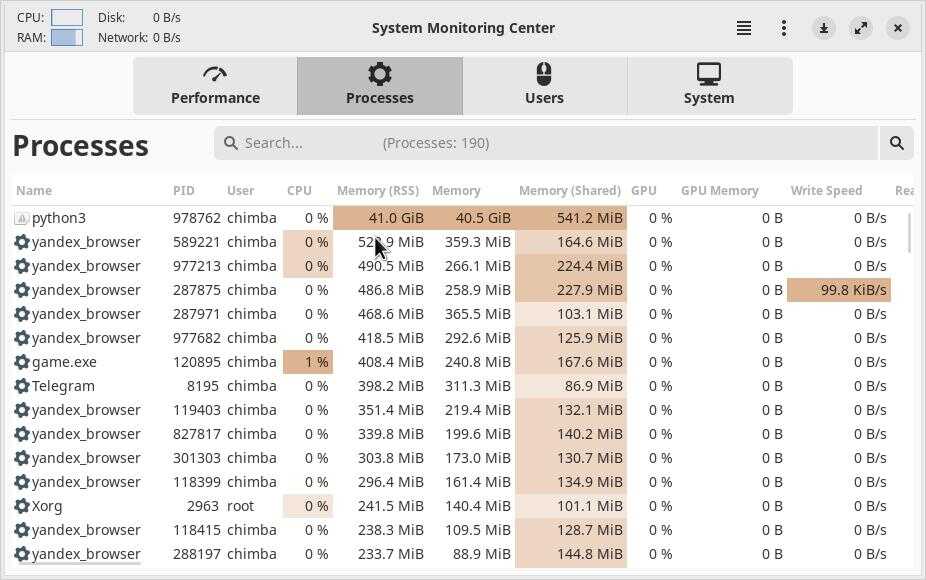Click the game.exe gear icon

point(22,362)
